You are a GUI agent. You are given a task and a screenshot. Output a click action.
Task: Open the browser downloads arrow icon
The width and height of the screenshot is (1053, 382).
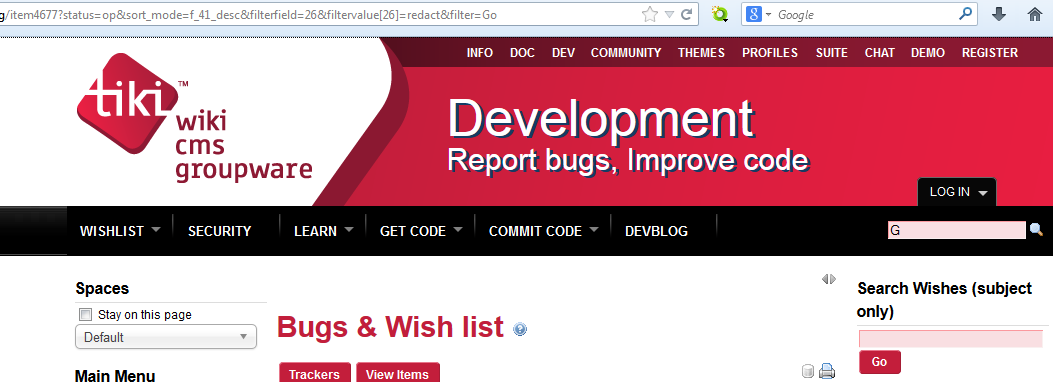999,14
